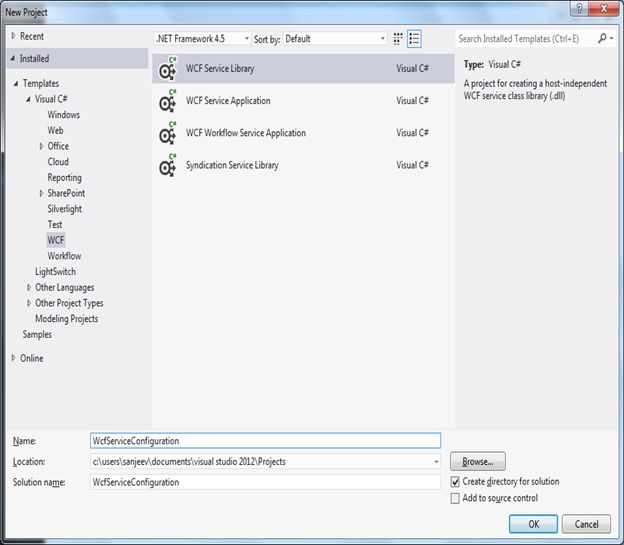Switch to small icons grid view

click(398, 39)
